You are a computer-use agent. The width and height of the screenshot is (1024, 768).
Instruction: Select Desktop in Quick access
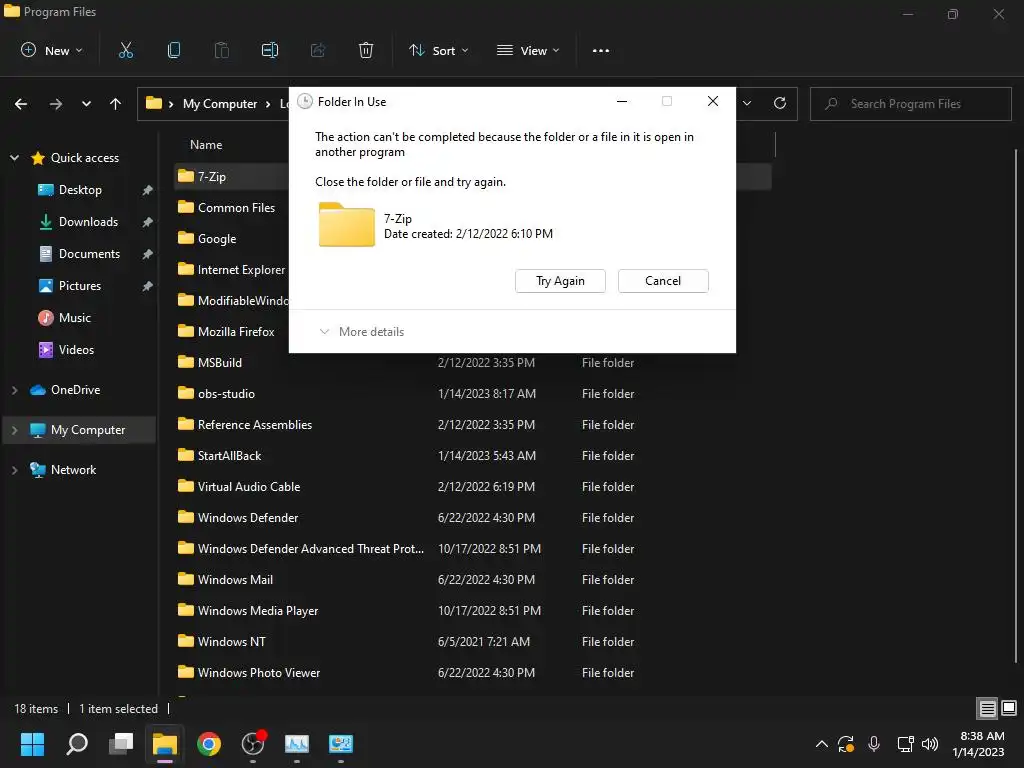pyautogui.click(x=80, y=190)
